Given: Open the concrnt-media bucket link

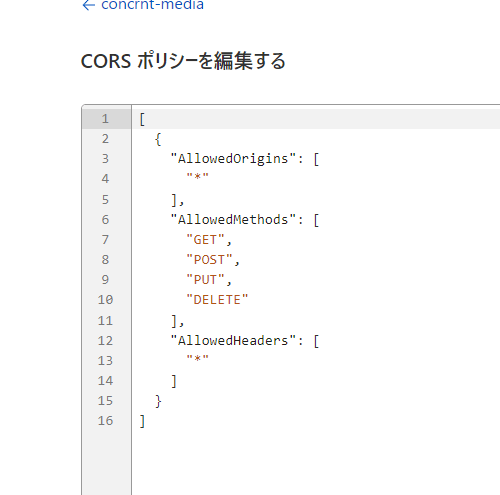Looking at the screenshot, I should [x=152, y=5].
